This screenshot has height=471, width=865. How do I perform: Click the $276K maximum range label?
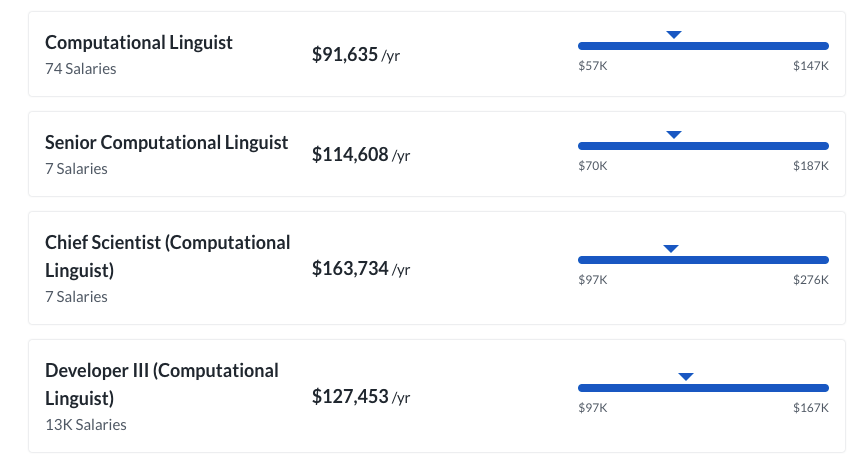(x=811, y=279)
